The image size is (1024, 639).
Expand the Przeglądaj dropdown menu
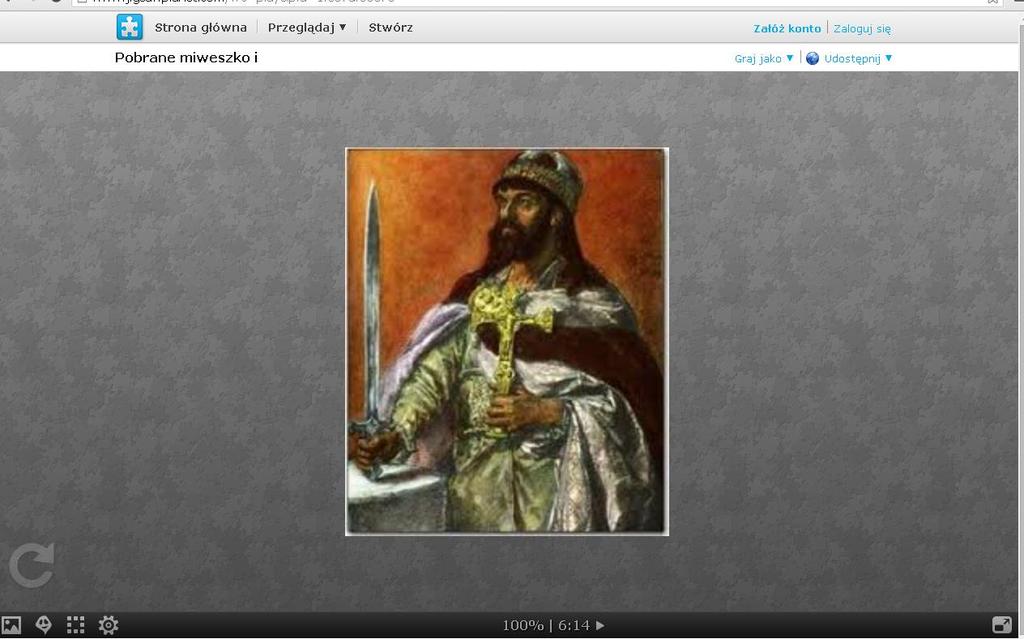tap(307, 27)
